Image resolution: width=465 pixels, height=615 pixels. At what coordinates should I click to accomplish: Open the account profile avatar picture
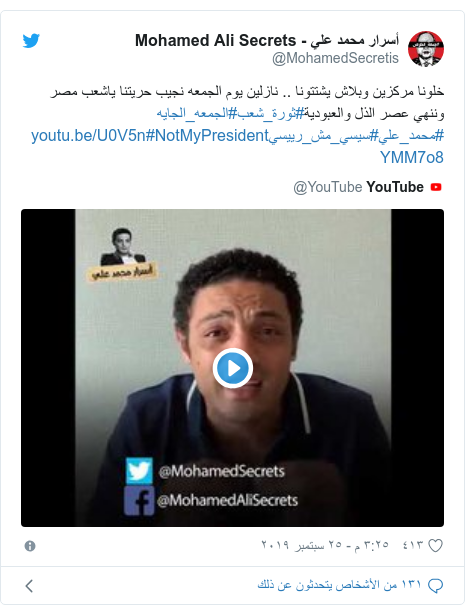coord(426,49)
